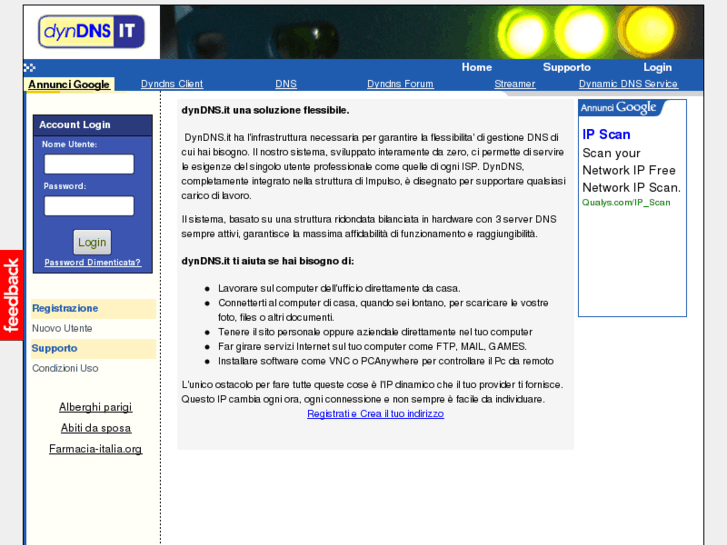The height and width of the screenshot is (545, 727).
Task: Open the Condizioni Uso sidebar link
Action: [x=65, y=368]
